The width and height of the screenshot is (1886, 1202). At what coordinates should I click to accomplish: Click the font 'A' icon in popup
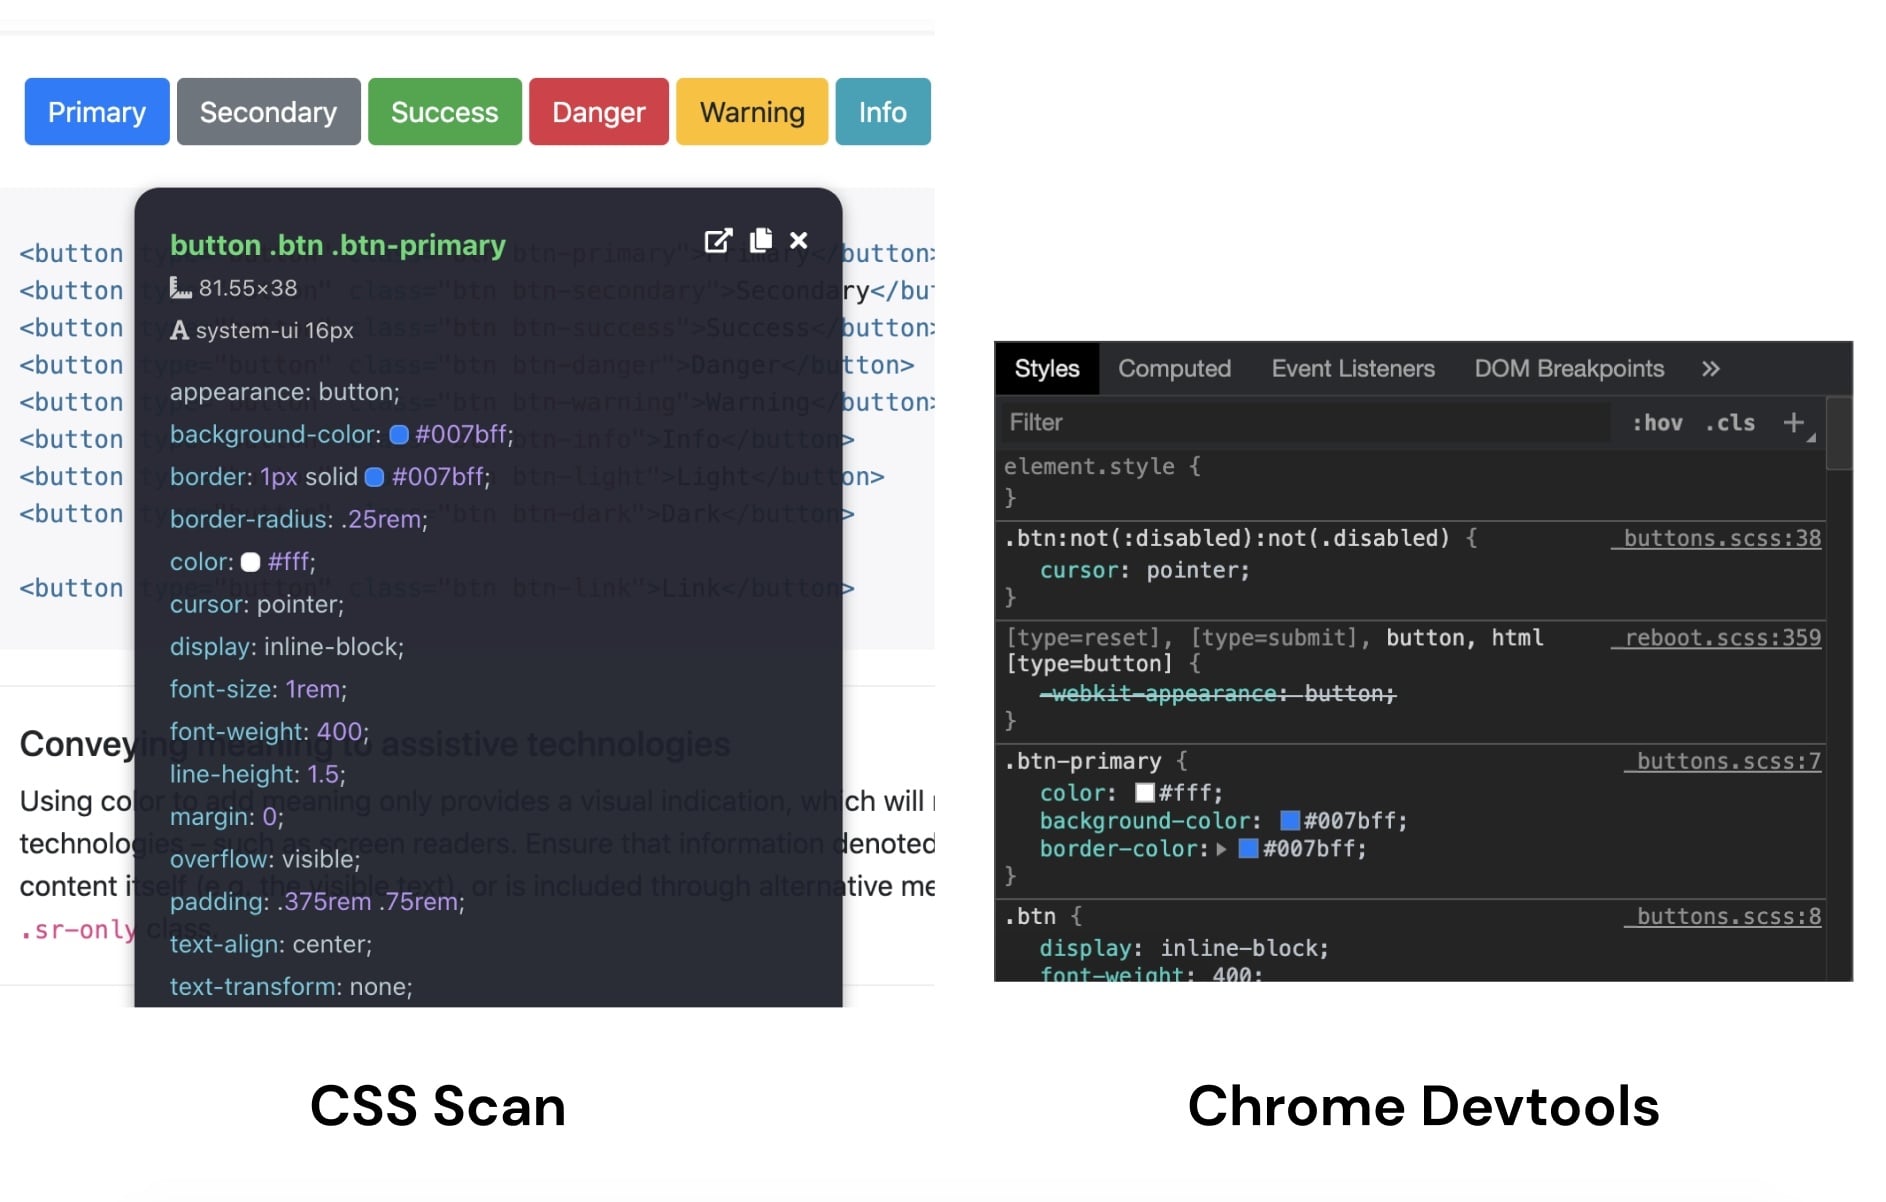point(179,330)
